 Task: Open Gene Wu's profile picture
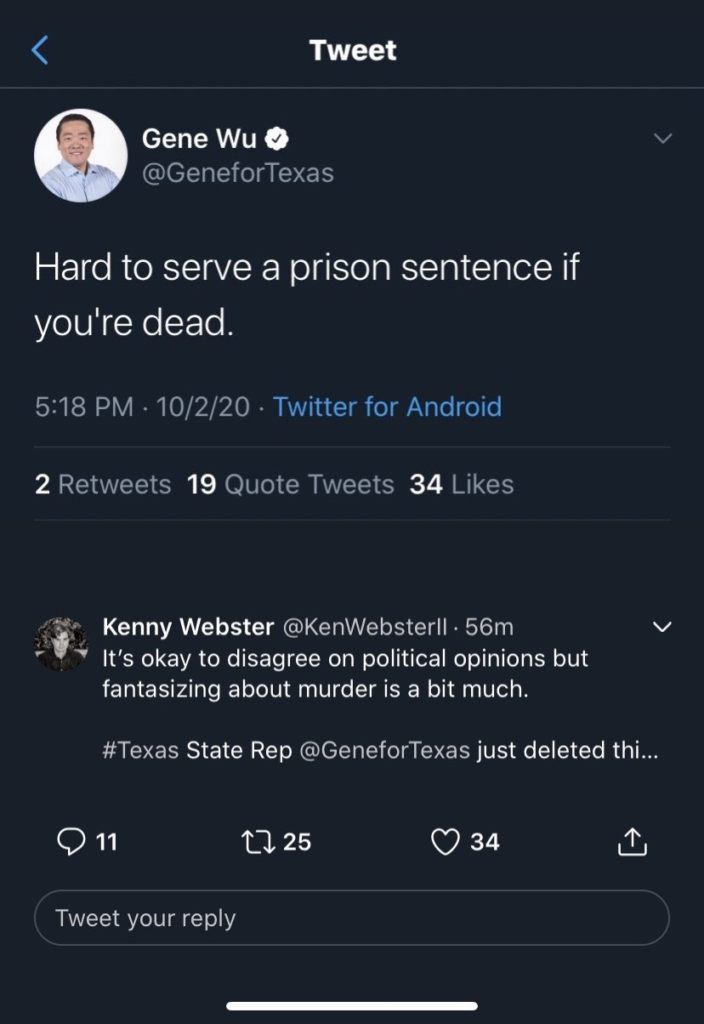[80, 155]
